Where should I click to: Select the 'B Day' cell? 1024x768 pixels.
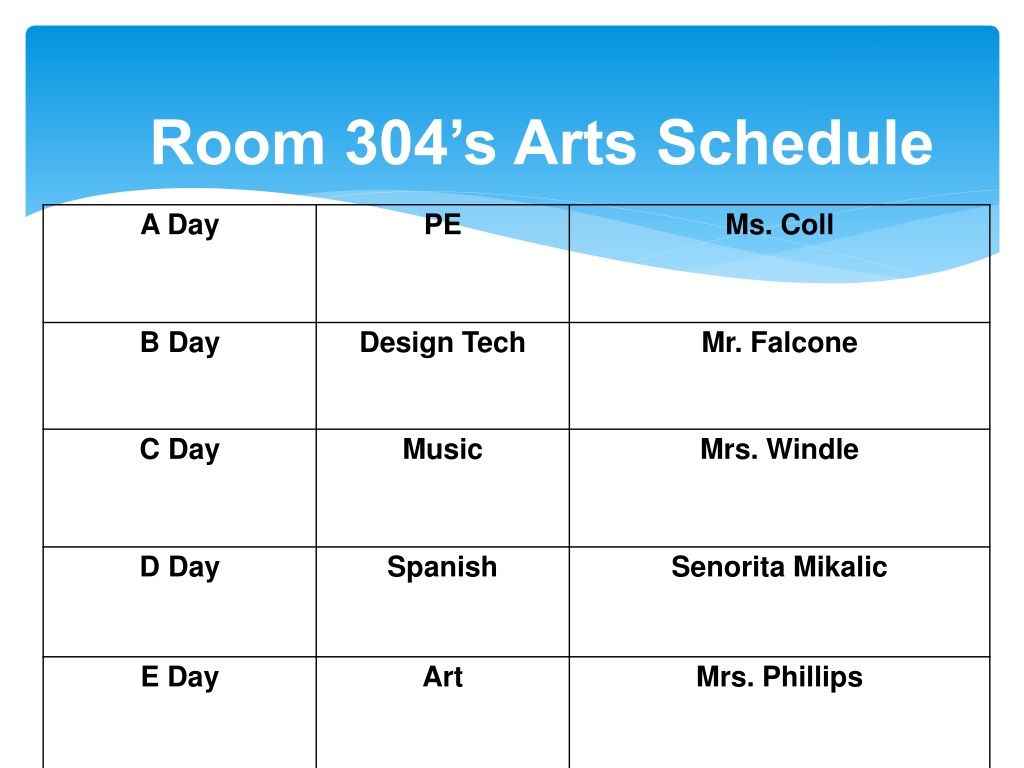pyautogui.click(x=180, y=376)
